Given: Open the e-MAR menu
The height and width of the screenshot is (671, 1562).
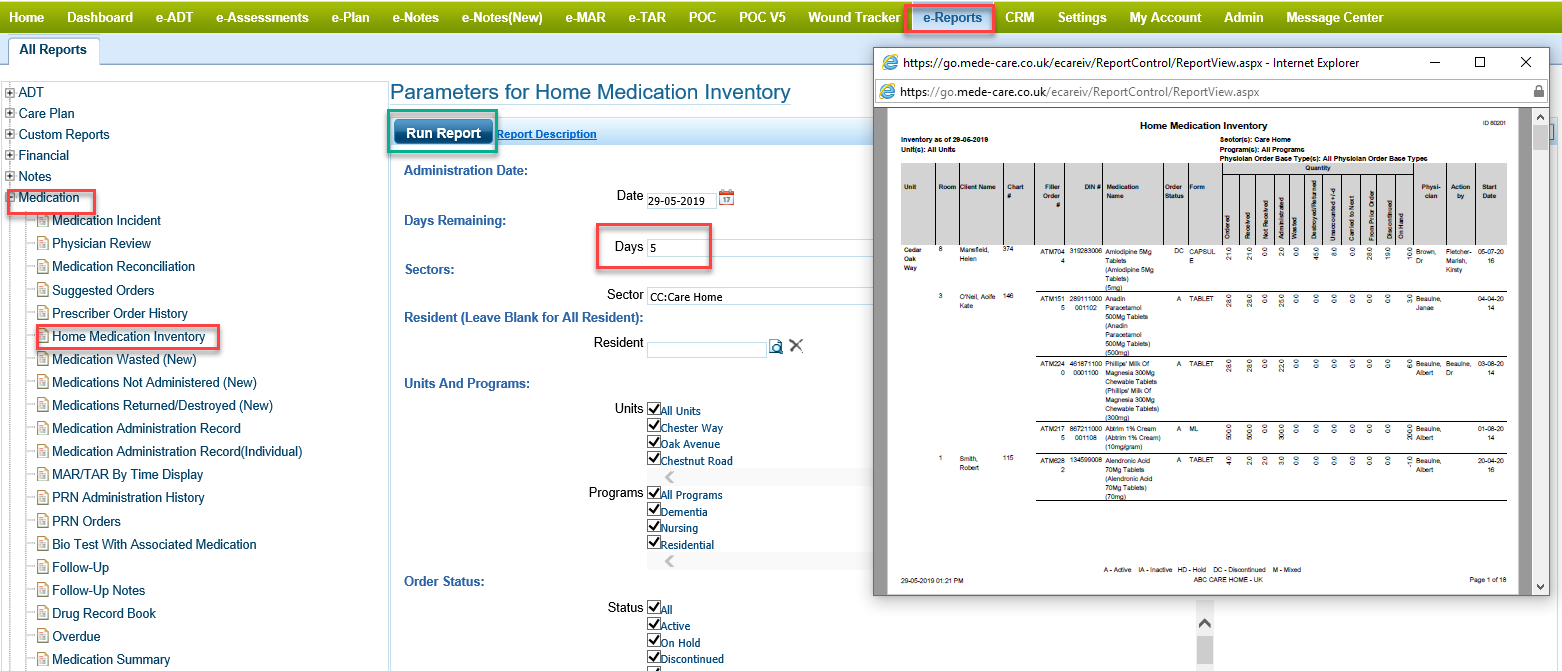Looking at the screenshot, I should (585, 17).
